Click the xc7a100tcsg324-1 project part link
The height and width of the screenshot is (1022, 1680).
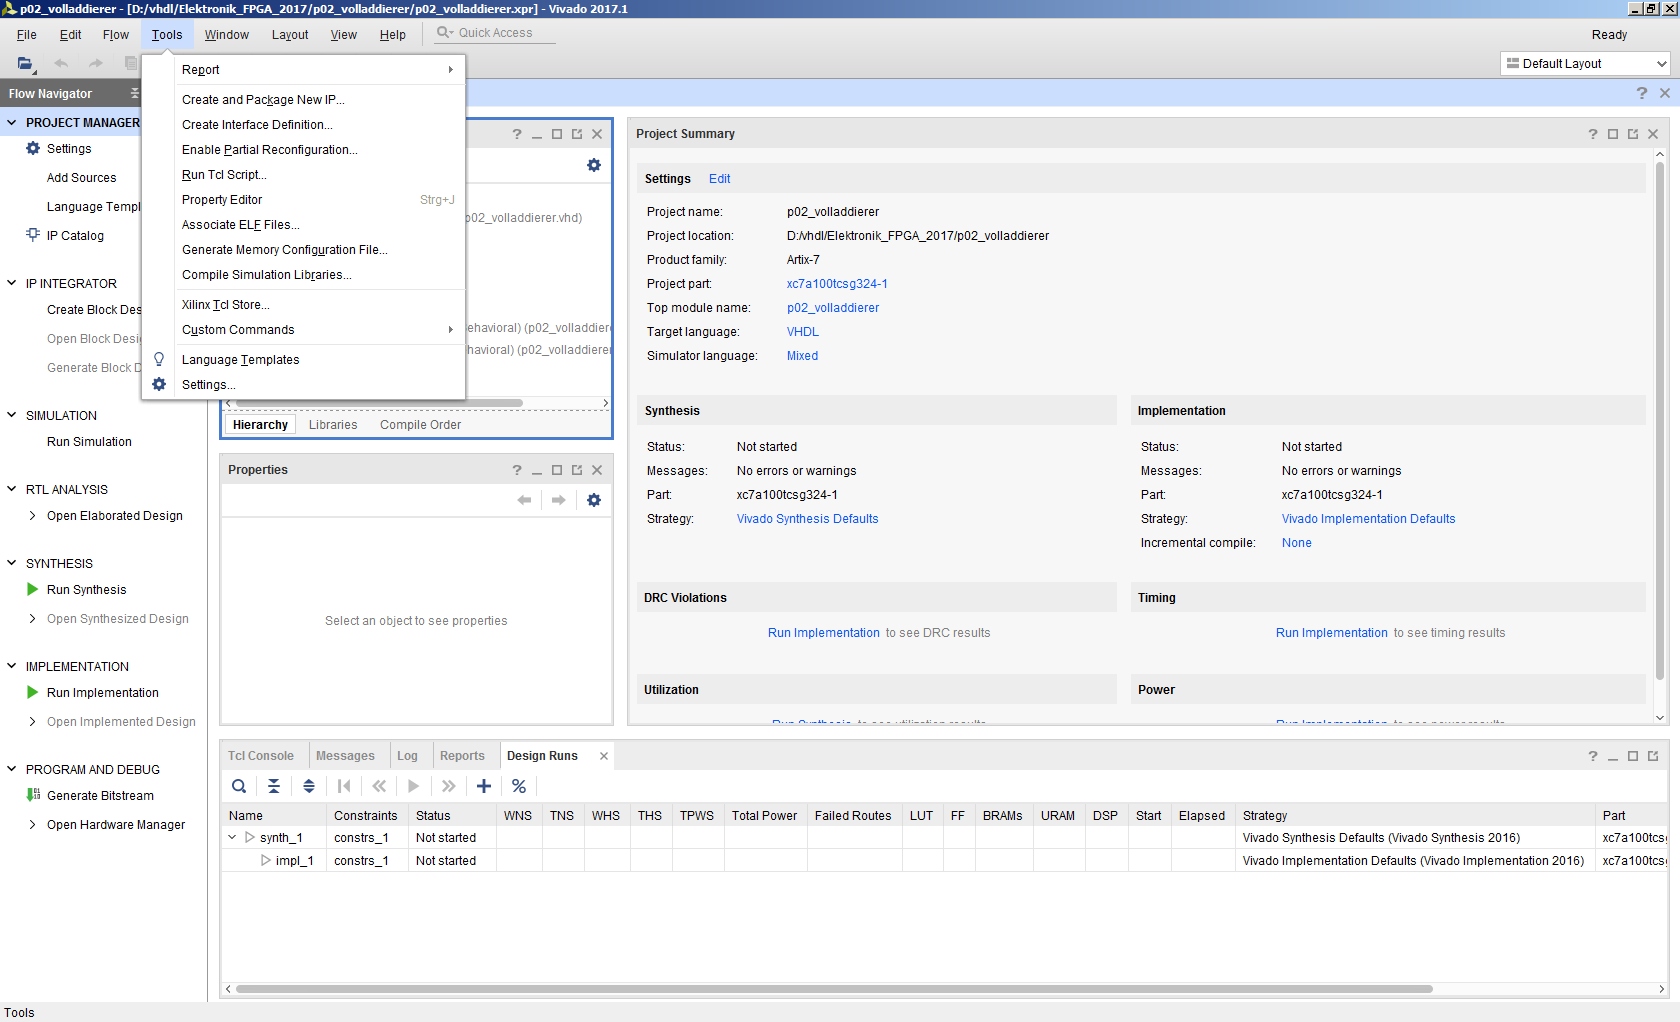click(x=837, y=284)
